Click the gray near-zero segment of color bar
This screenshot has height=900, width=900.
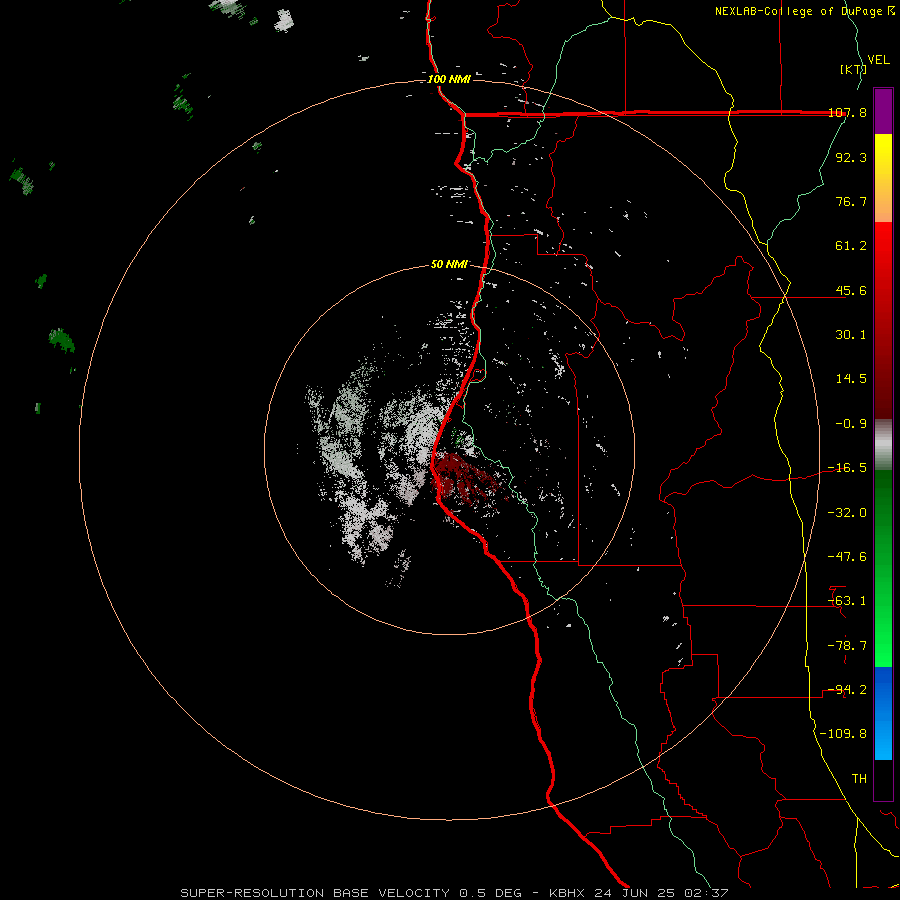(883, 444)
